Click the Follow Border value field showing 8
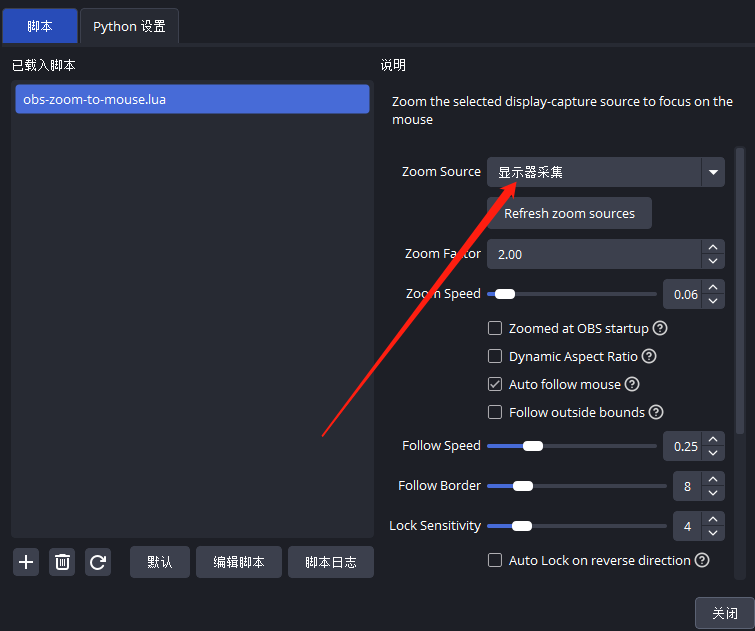 [x=688, y=486]
